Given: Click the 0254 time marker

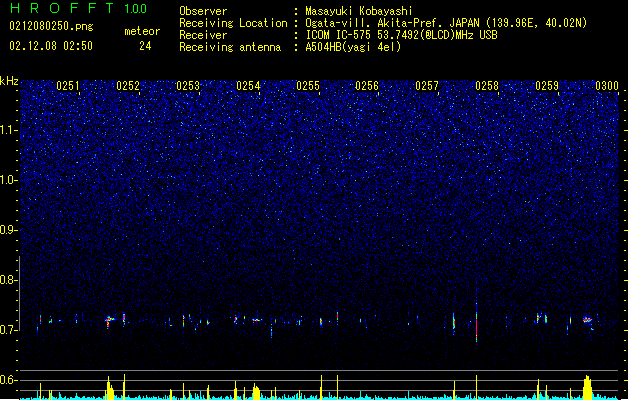Looking at the screenshot, I should pos(248,86).
